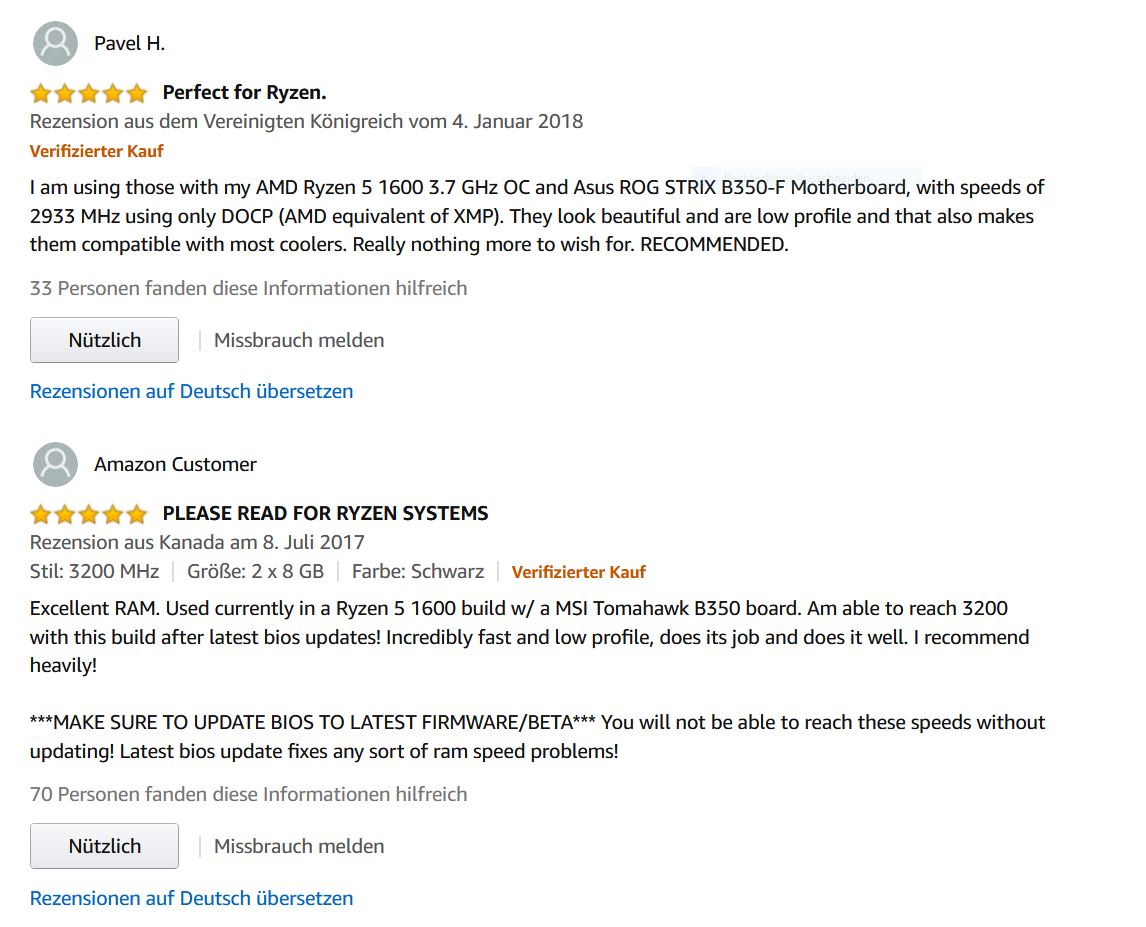
Task: Click the first star in Pavel's rating
Action: tap(41, 92)
